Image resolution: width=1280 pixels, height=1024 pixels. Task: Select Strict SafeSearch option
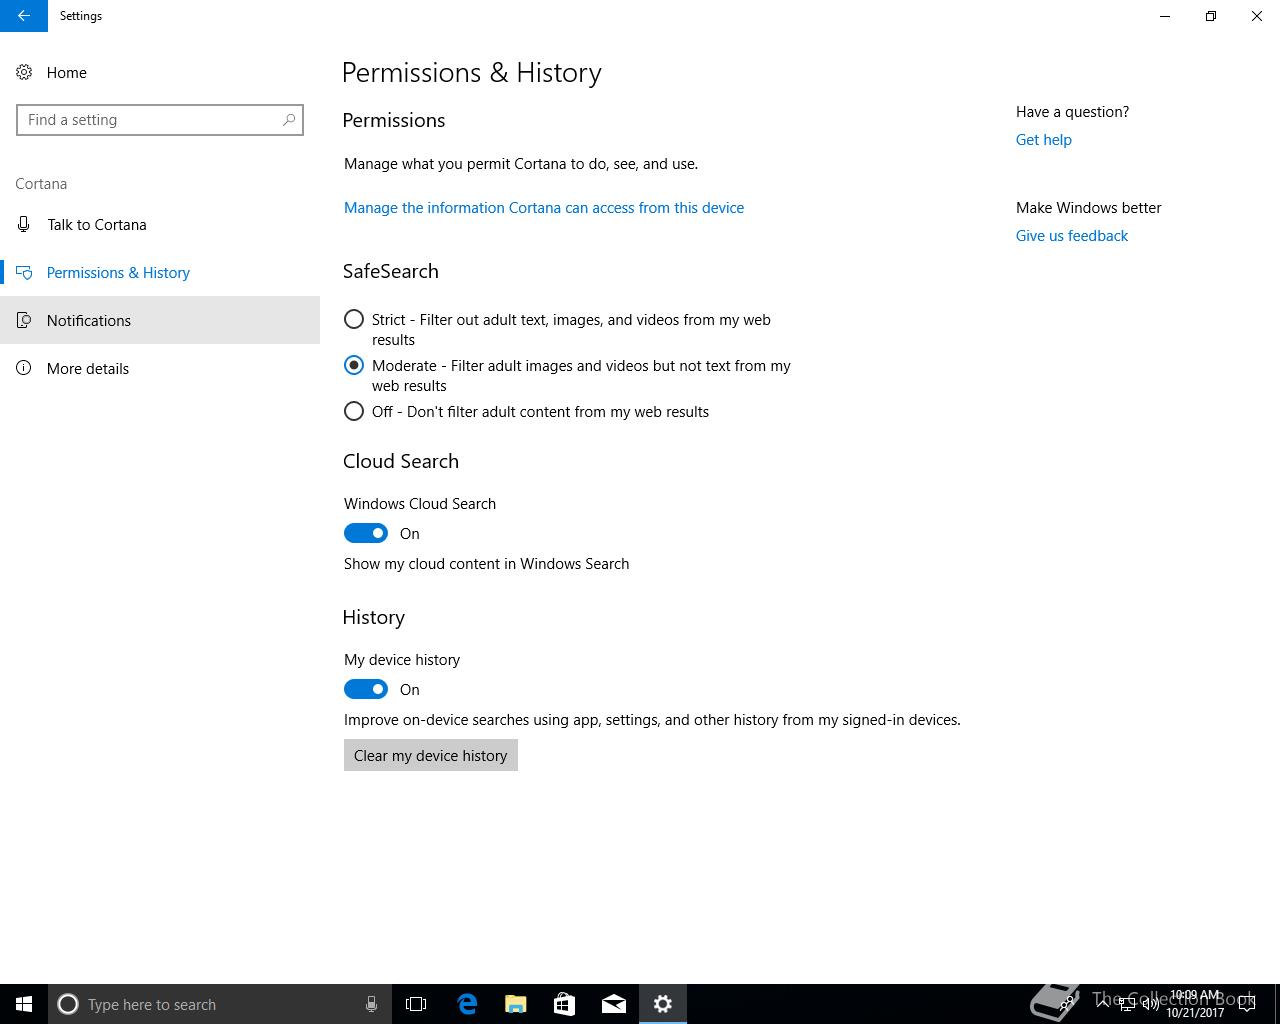click(354, 320)
